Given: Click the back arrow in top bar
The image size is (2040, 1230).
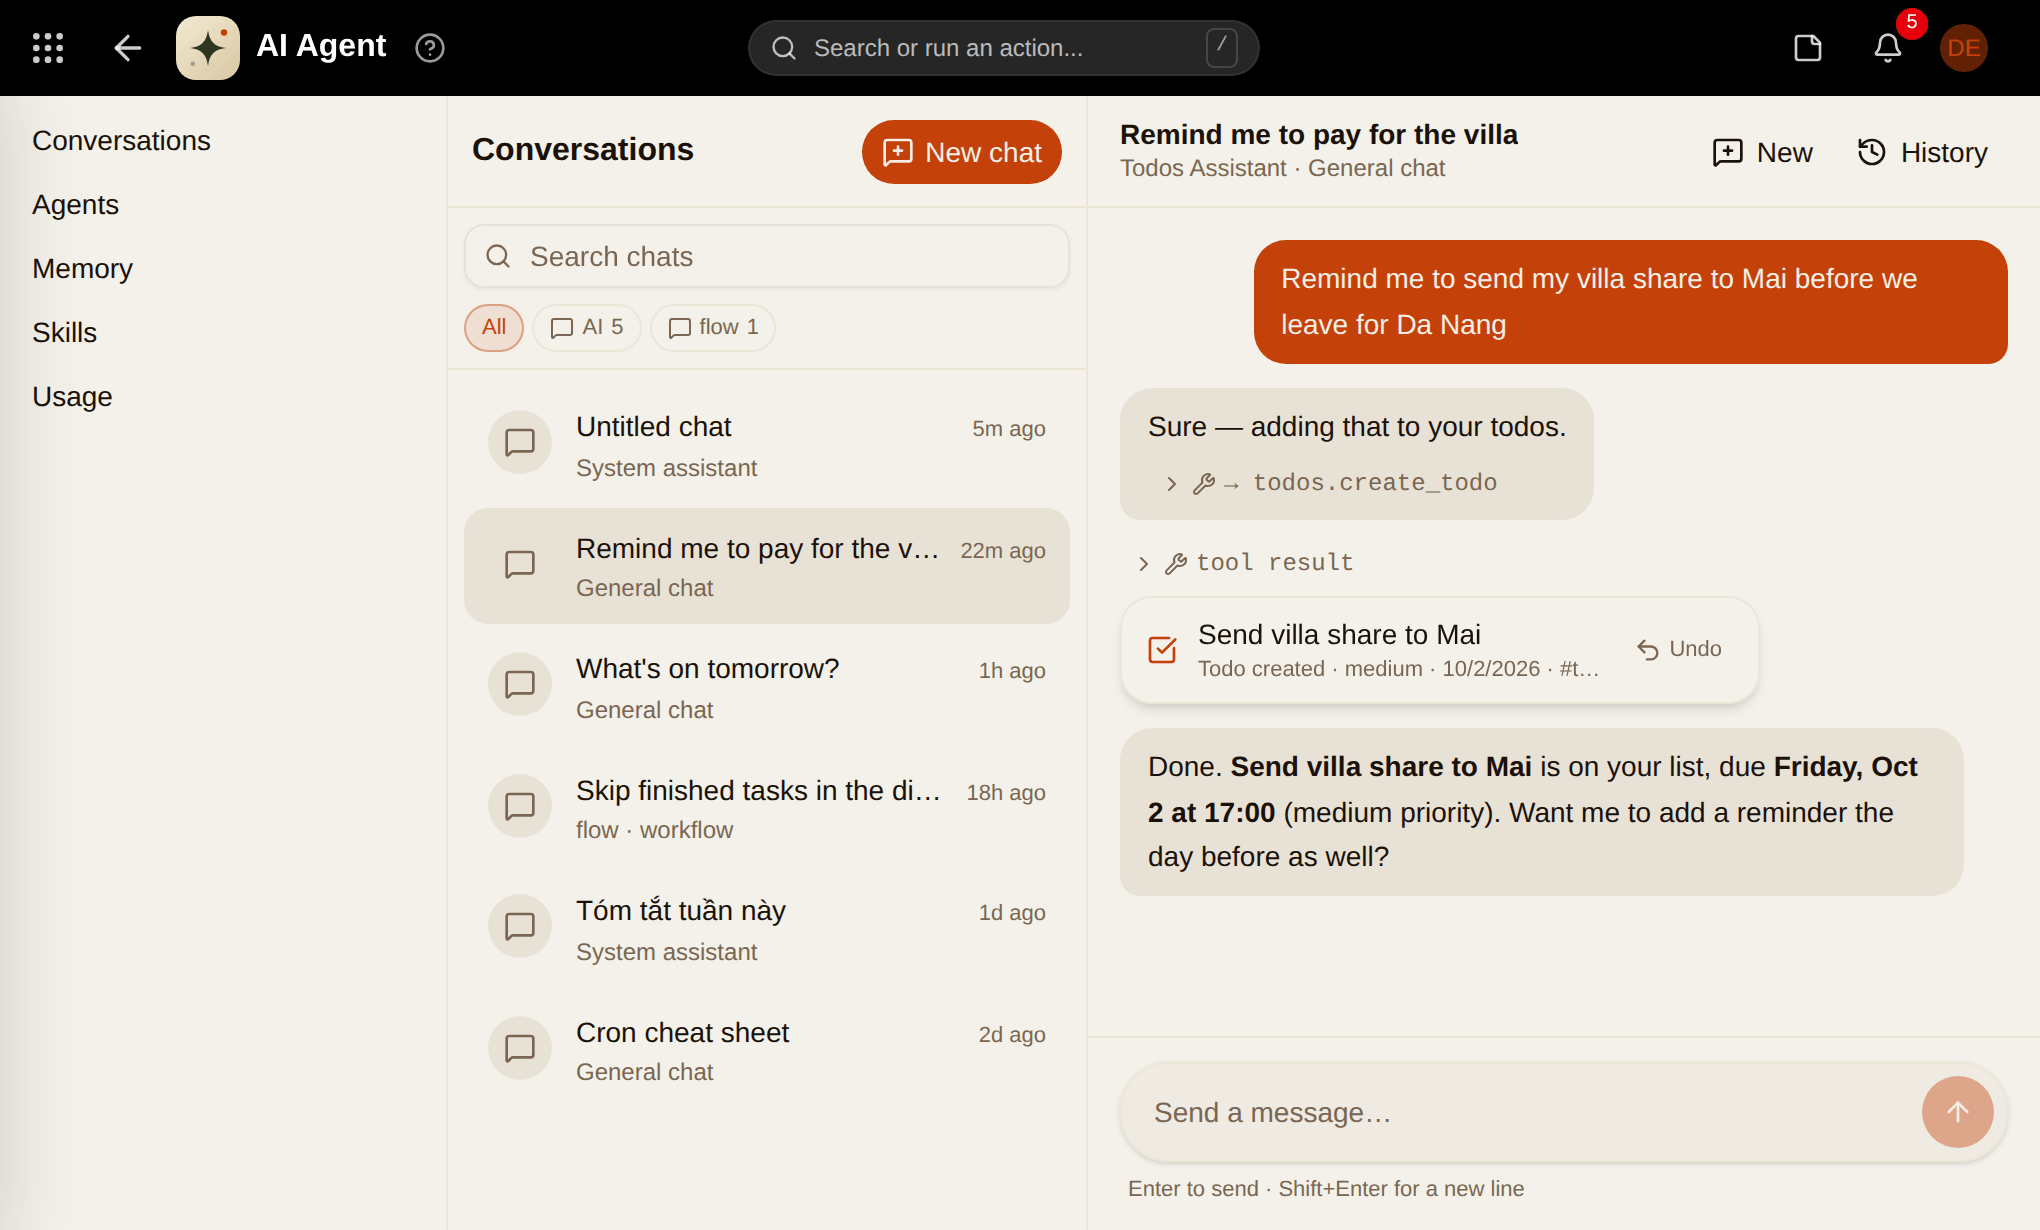Looking at the screenshot, I should (128, 48).
